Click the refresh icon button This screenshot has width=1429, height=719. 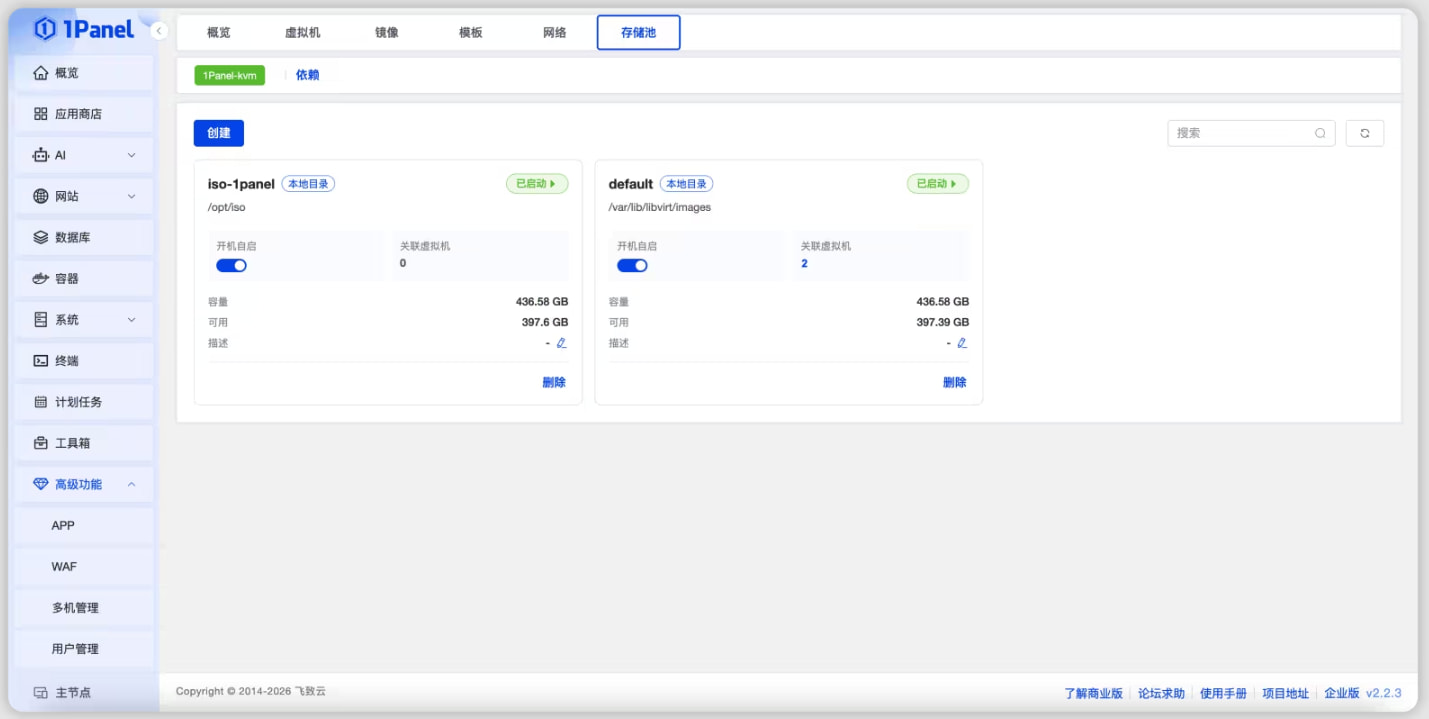pyautogui.click(x=1365, y=133)
